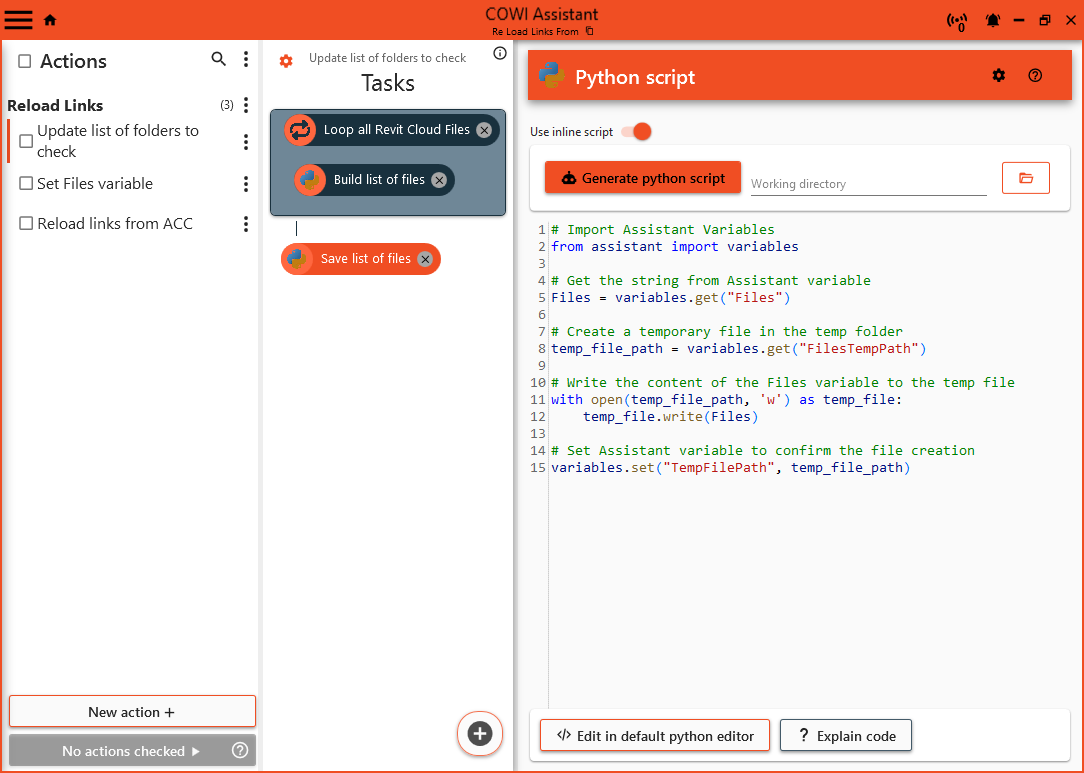Viewport: 1084px width, 773px height.
Task: Go to the home screen icon
Action: click(50, 20)
